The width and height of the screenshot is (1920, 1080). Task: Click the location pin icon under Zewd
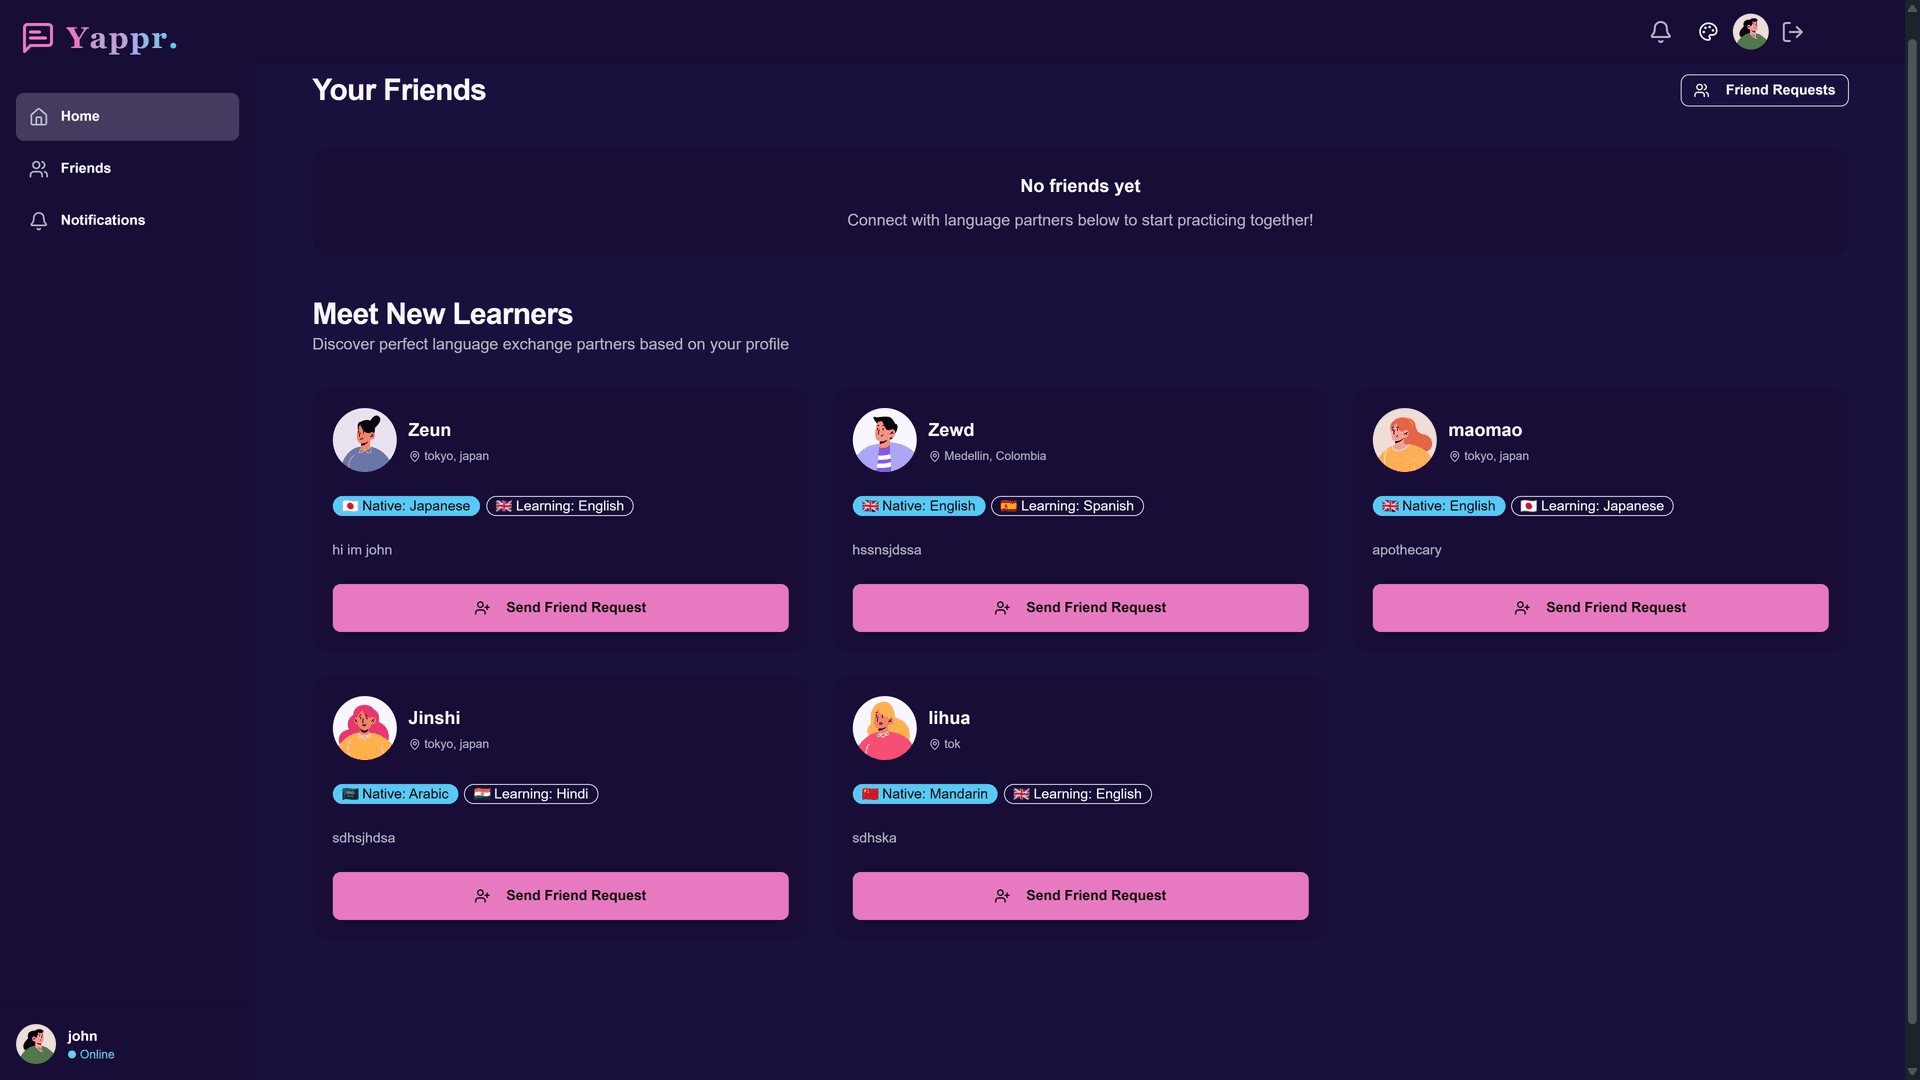934,456
